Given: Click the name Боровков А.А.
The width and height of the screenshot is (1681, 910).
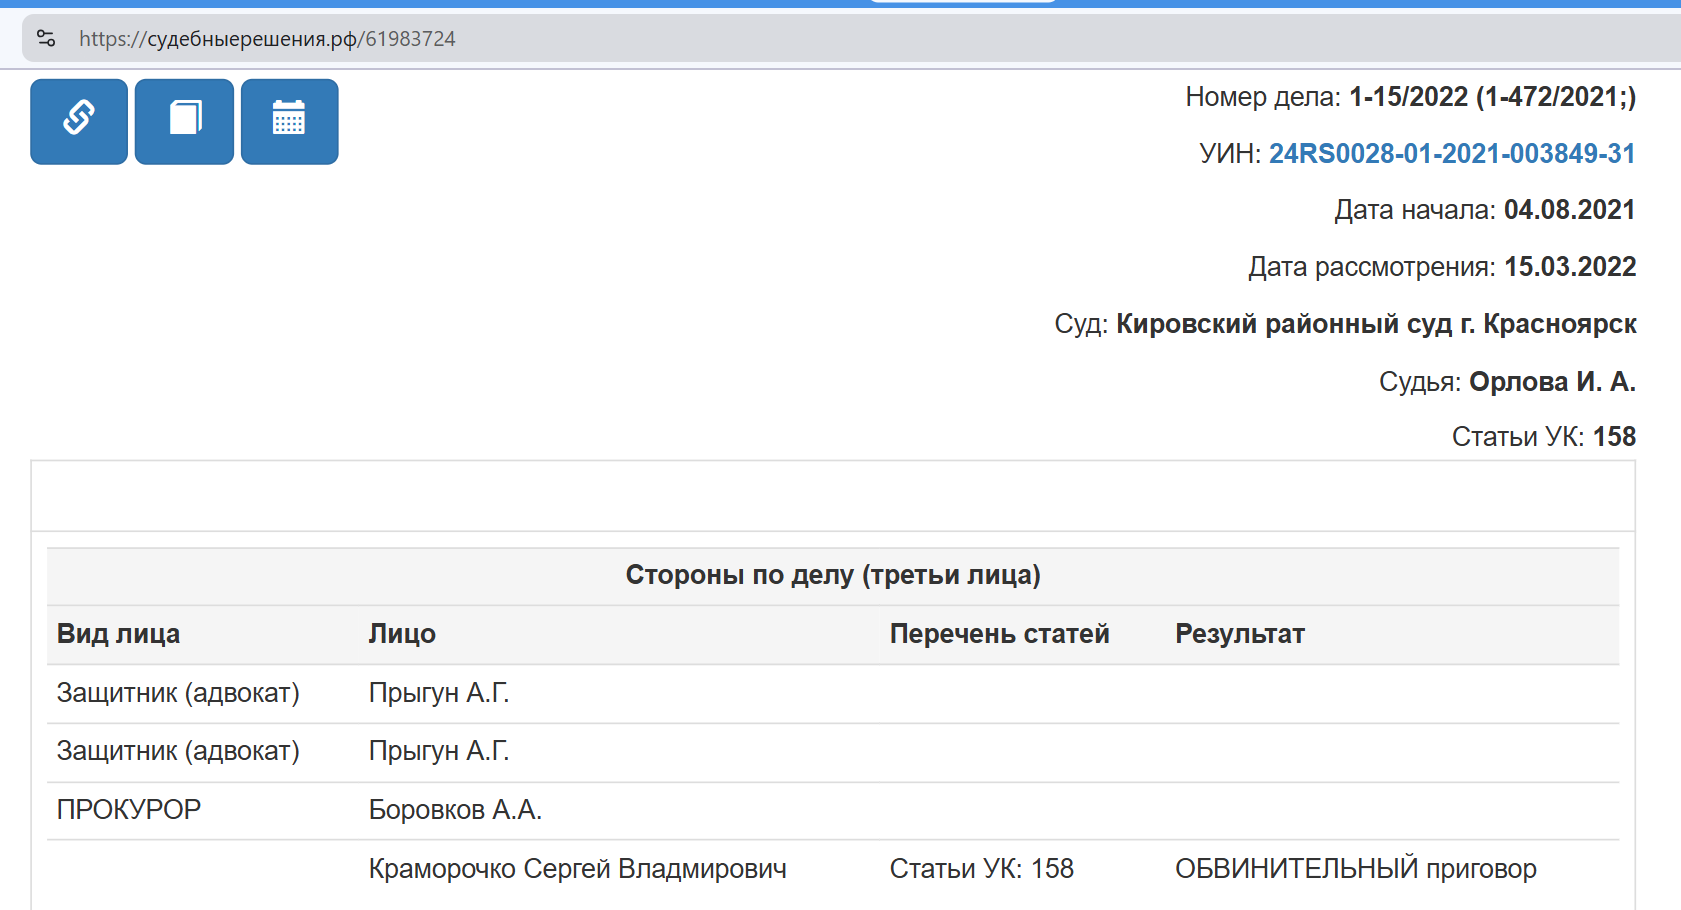Looking at the screenshot, I should (x=455, y=810).
